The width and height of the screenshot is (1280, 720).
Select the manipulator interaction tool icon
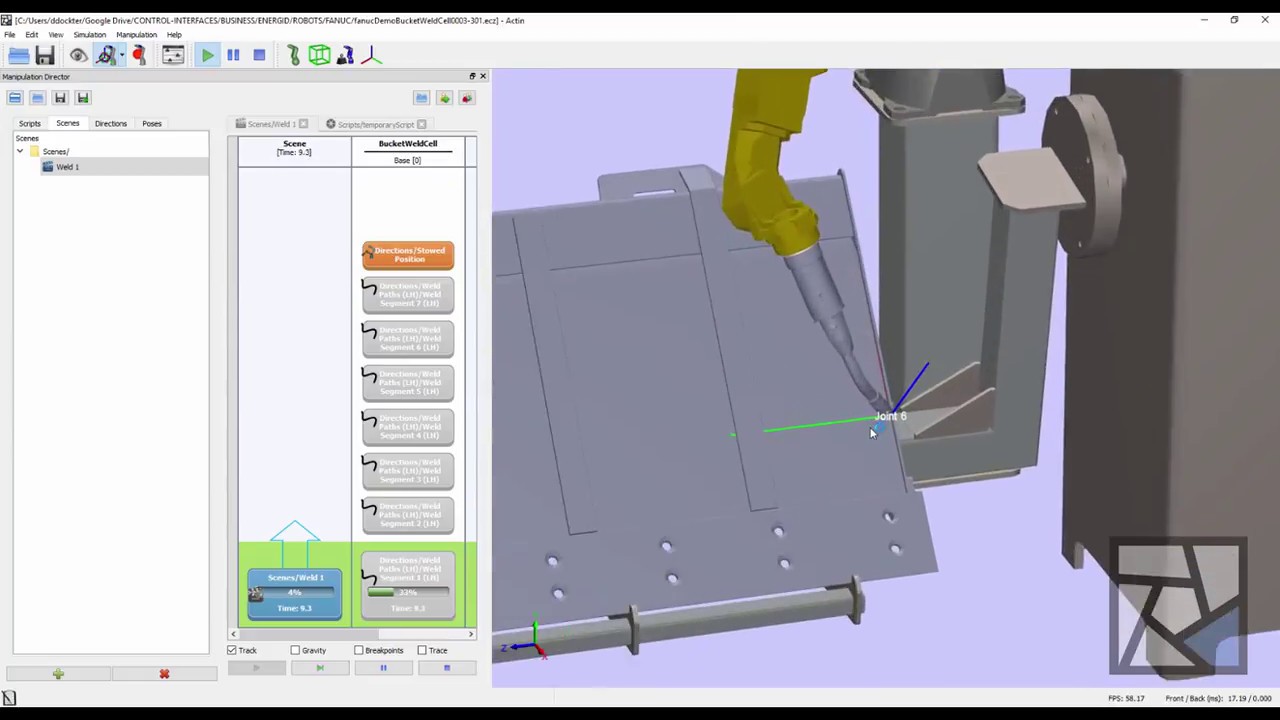pyautogui.click(x=105, y=56)
